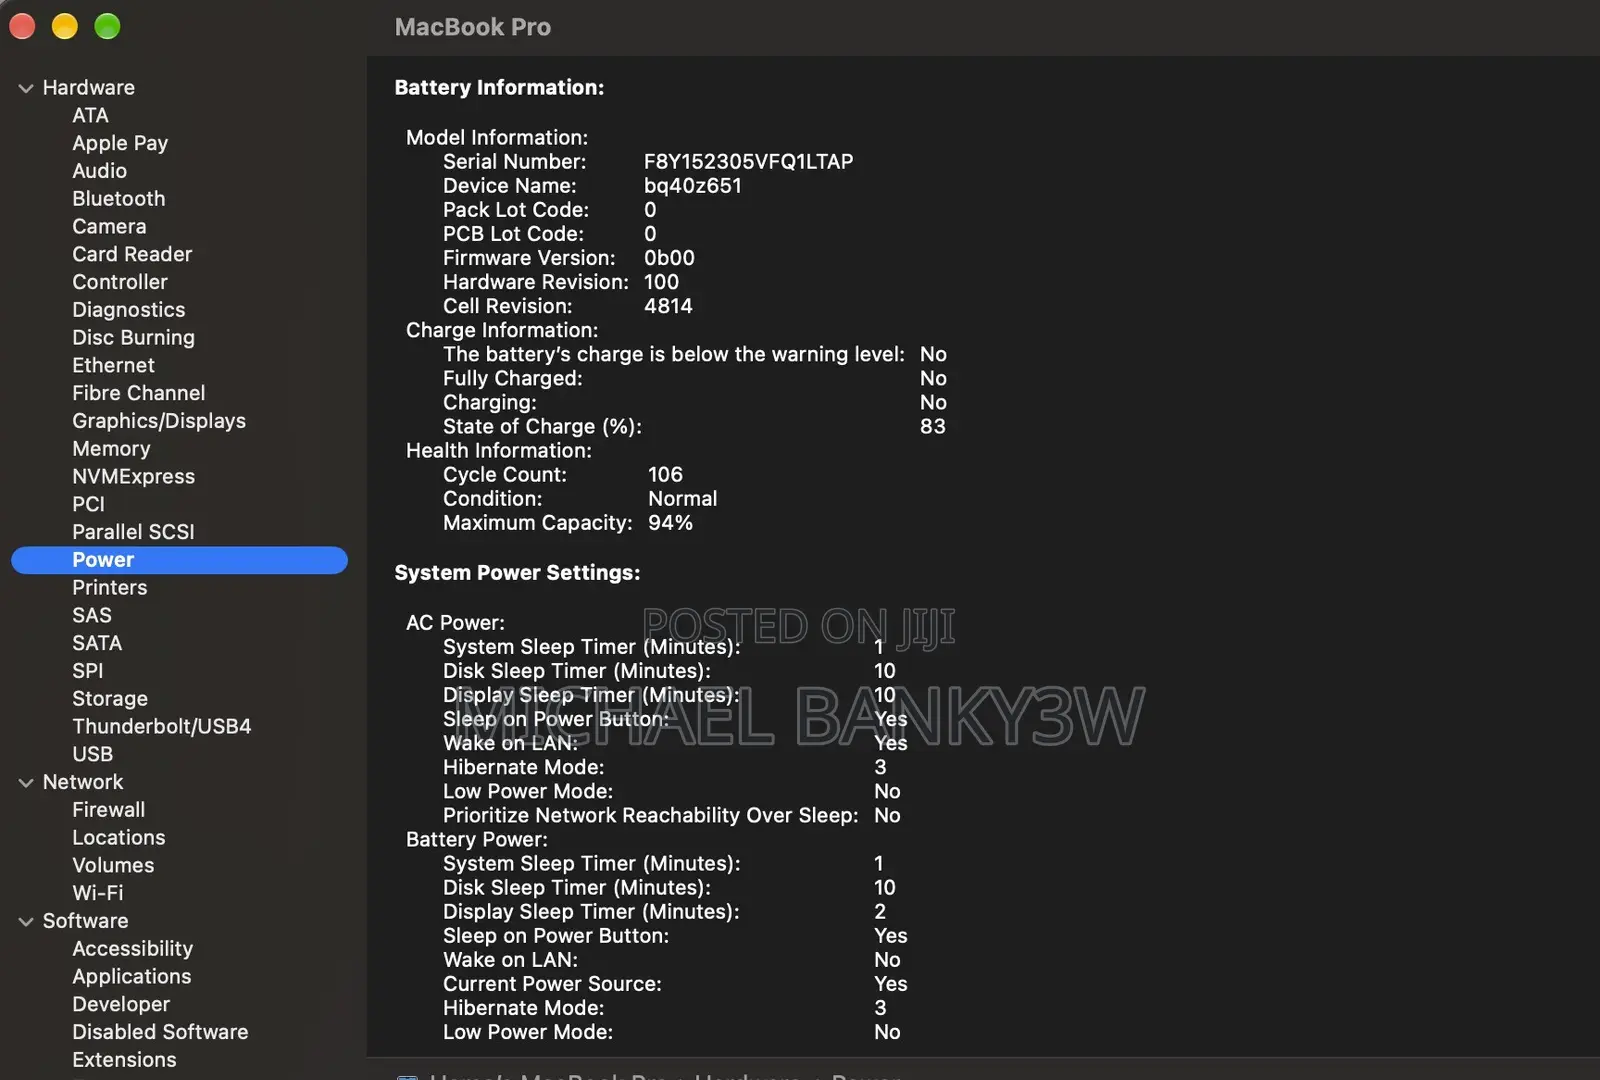Select SAS in the sidebar
Image resolution: width=1600 pixels, height=1080 pixels.
click(92, 616)
